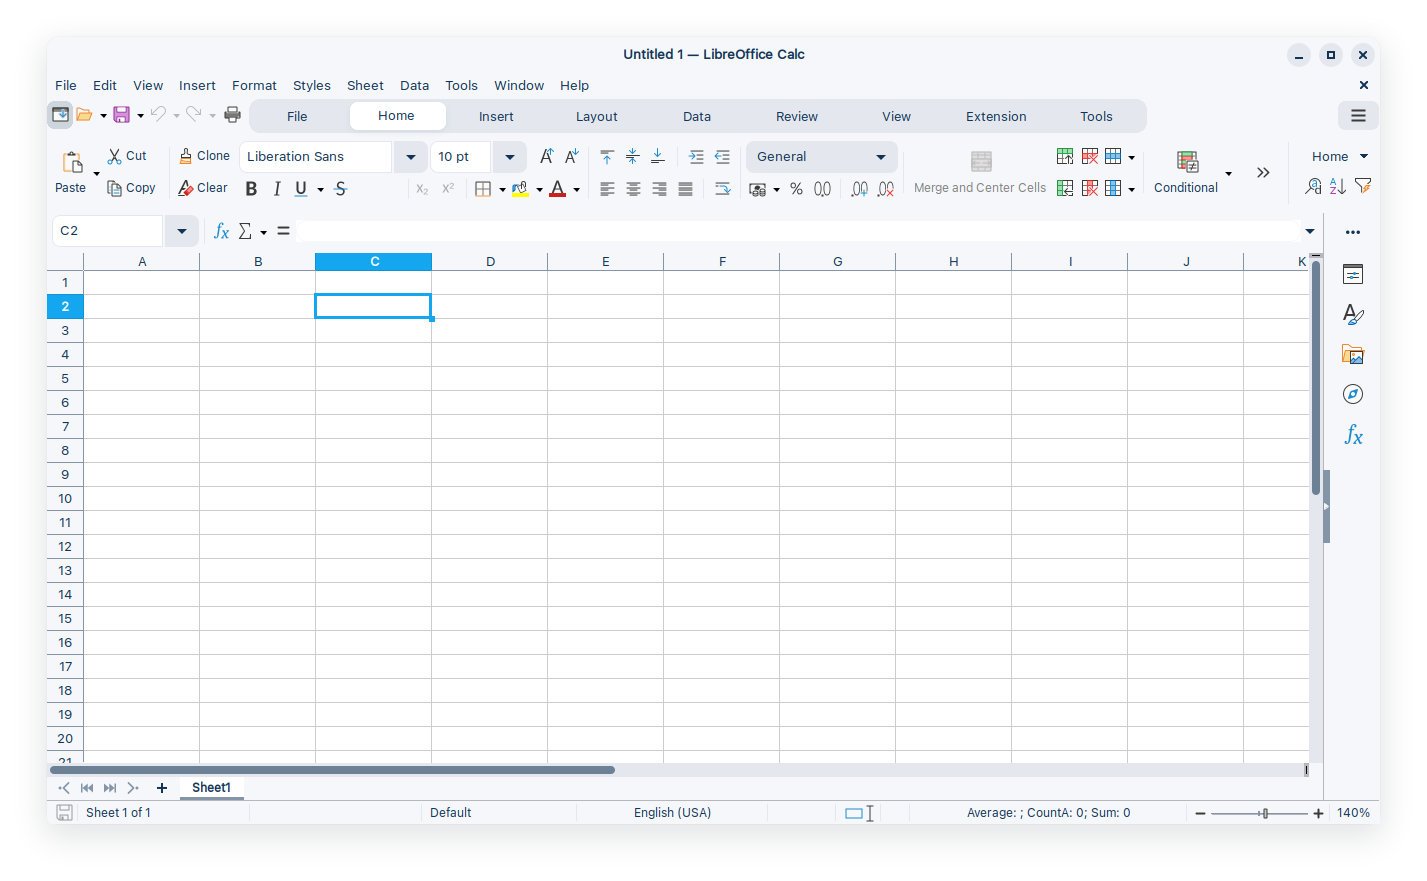Open the font size dropdown list

pos(509,157)
